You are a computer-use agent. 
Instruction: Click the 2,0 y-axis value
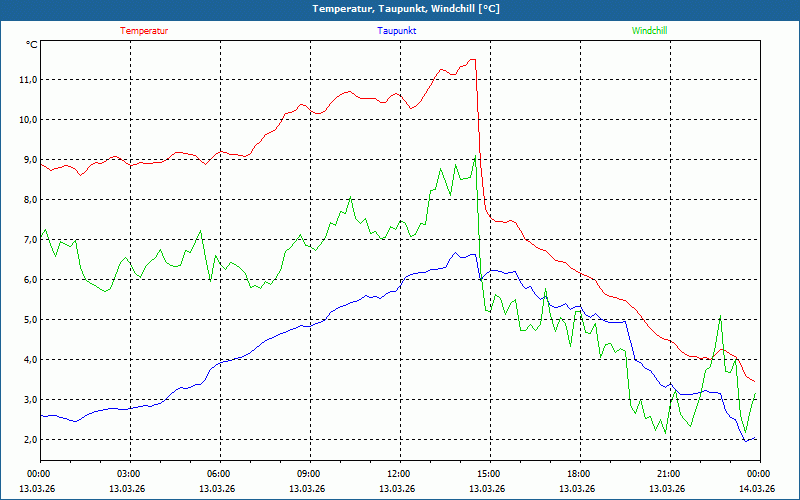[x=31, y=439]
